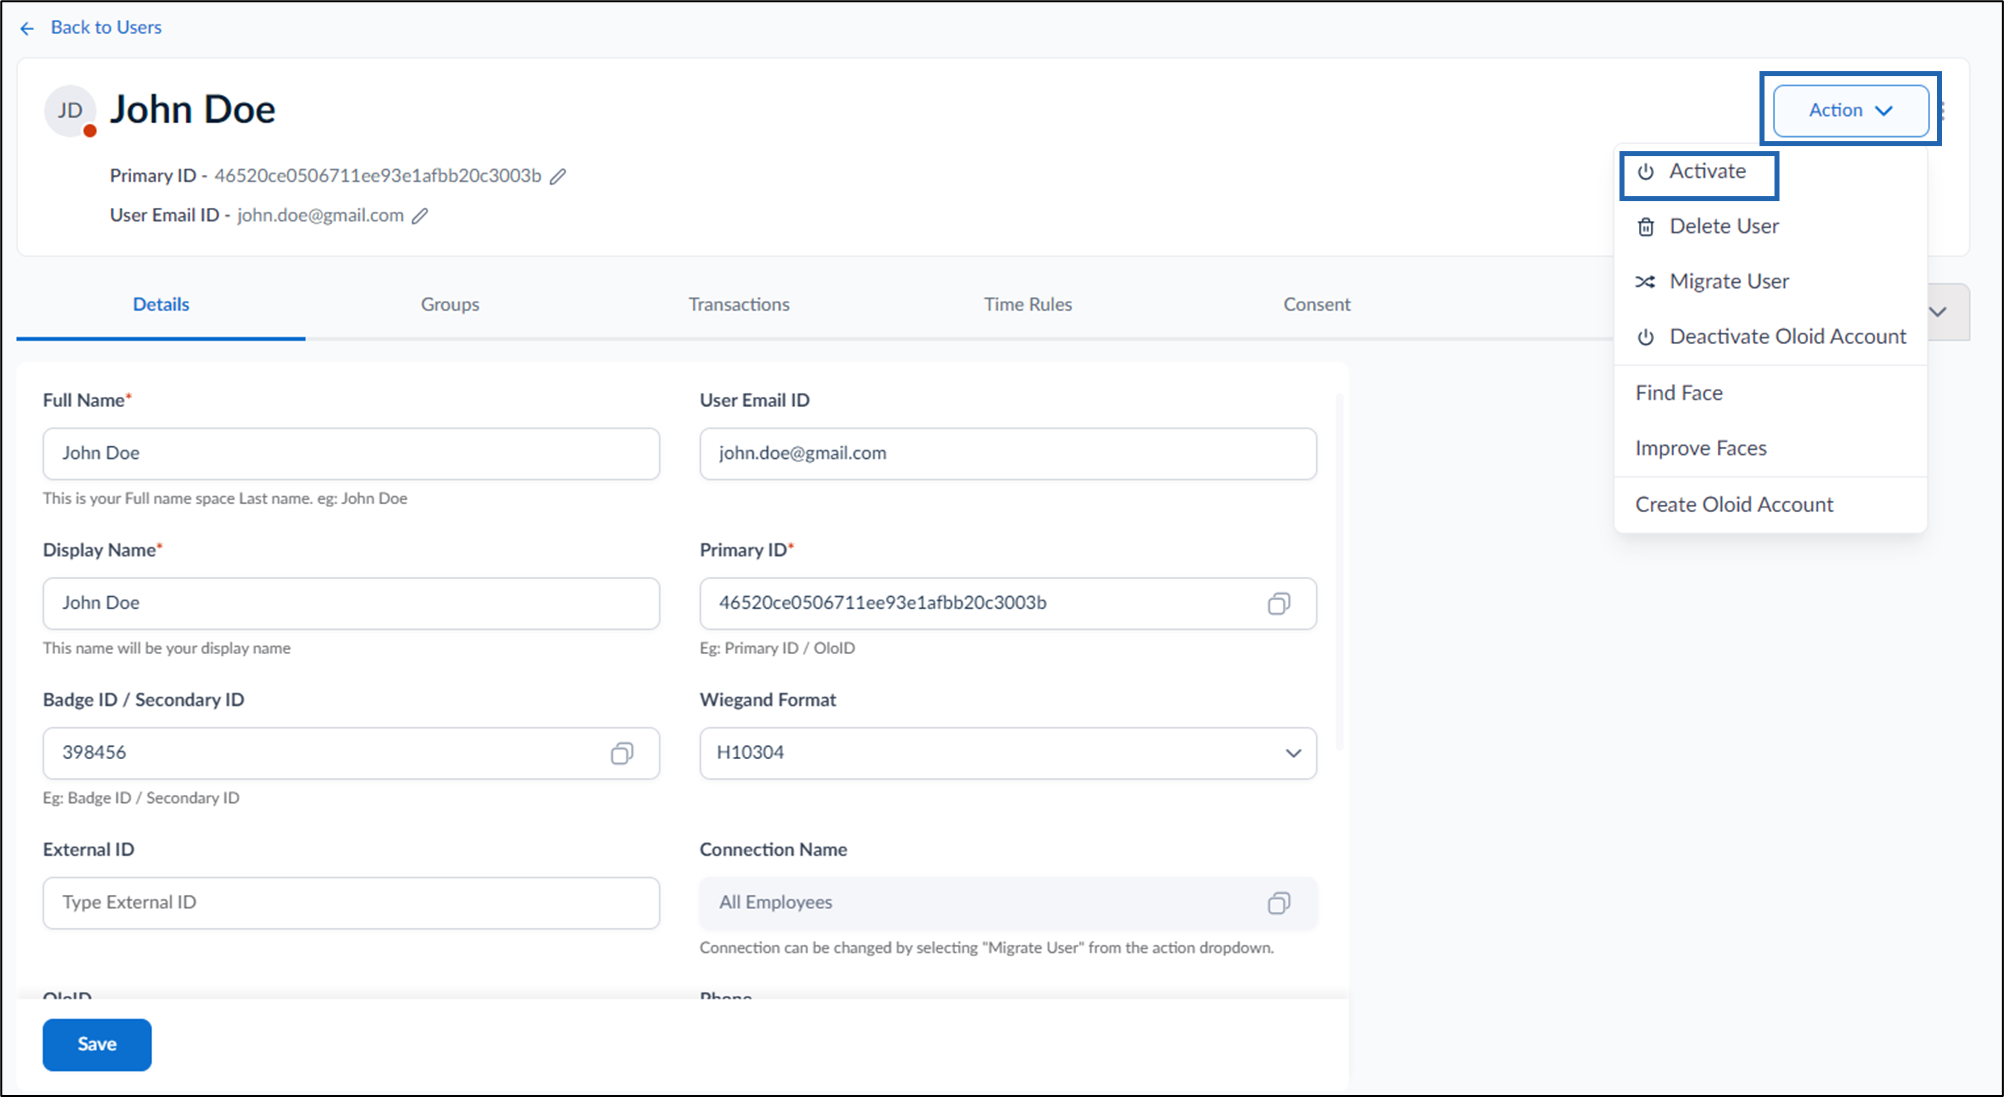The height and width of the screenshot is (1097, 2004).
Task: Open the Consent tab
Action: pyautogui.click(x=1317, y=305)
